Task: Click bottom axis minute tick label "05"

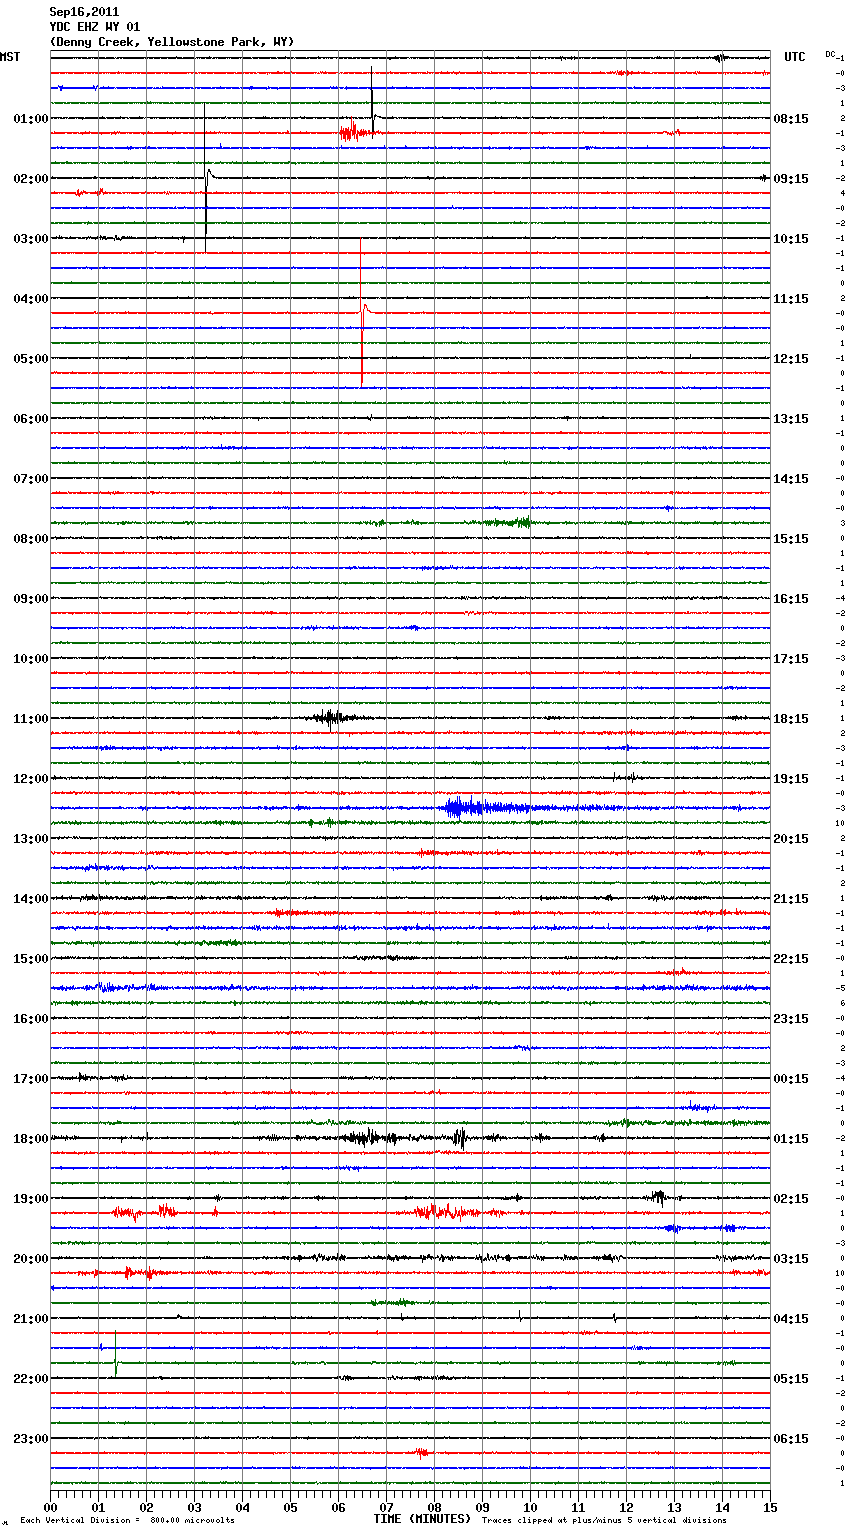Action: click(x=290, y=1507)
